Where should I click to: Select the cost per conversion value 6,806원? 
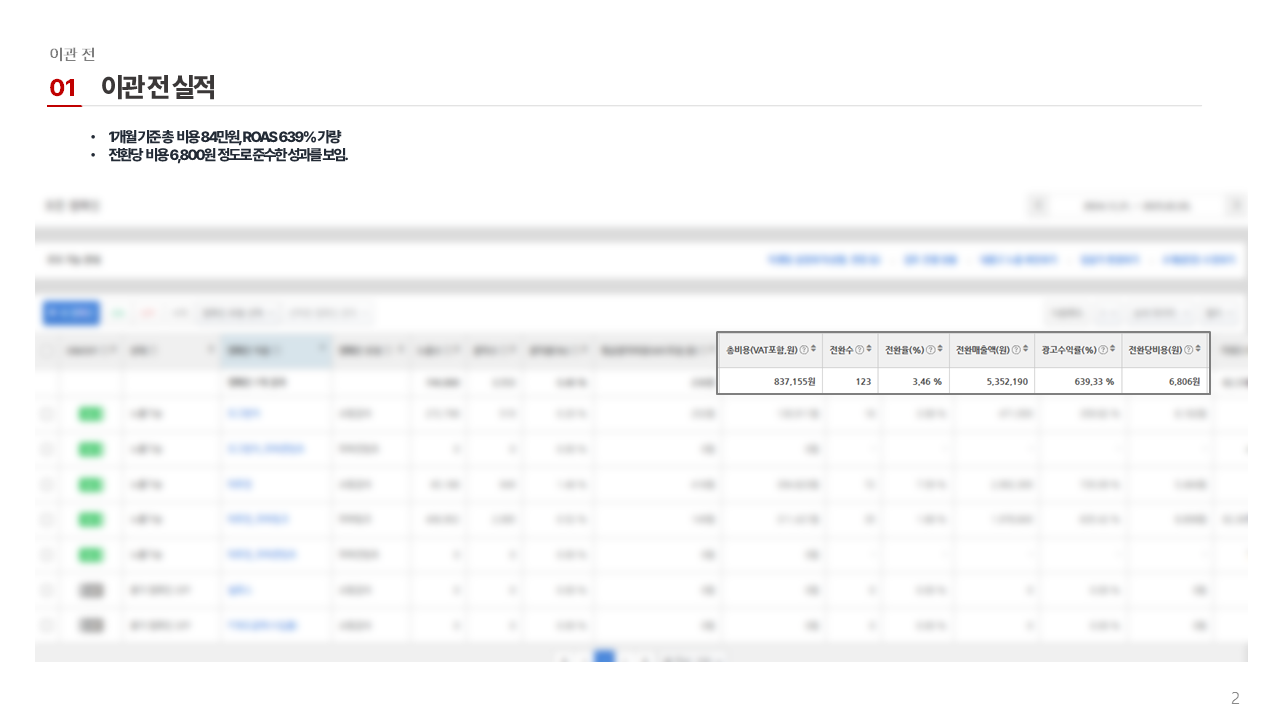tap(1184, 381)
